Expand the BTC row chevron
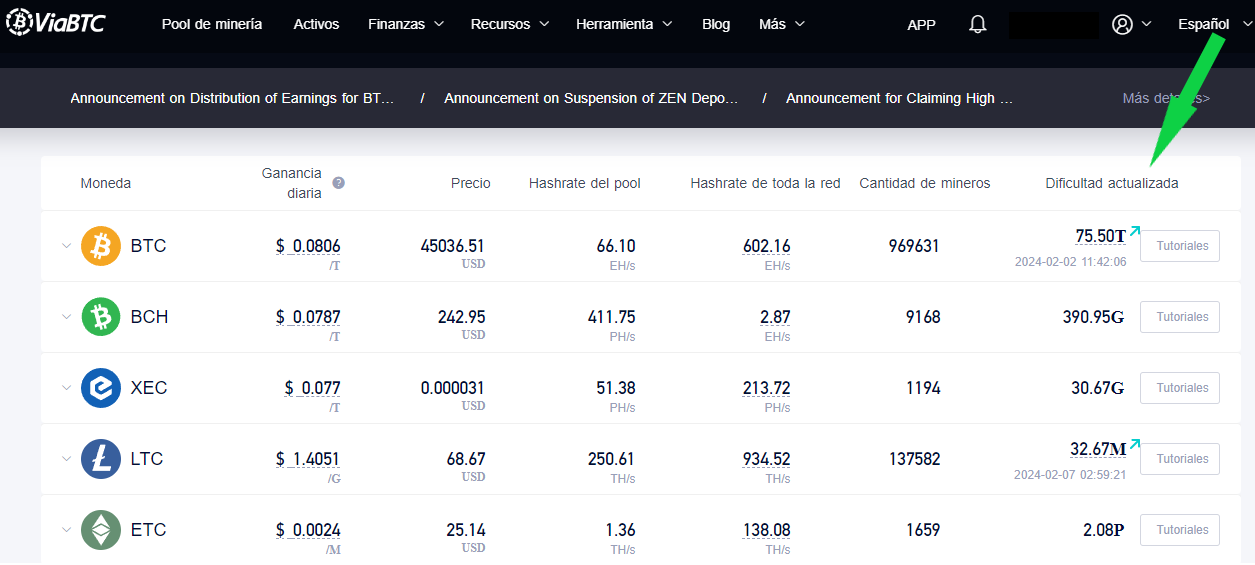Screen dimensions: 1255x565 (x=66, y=246)
